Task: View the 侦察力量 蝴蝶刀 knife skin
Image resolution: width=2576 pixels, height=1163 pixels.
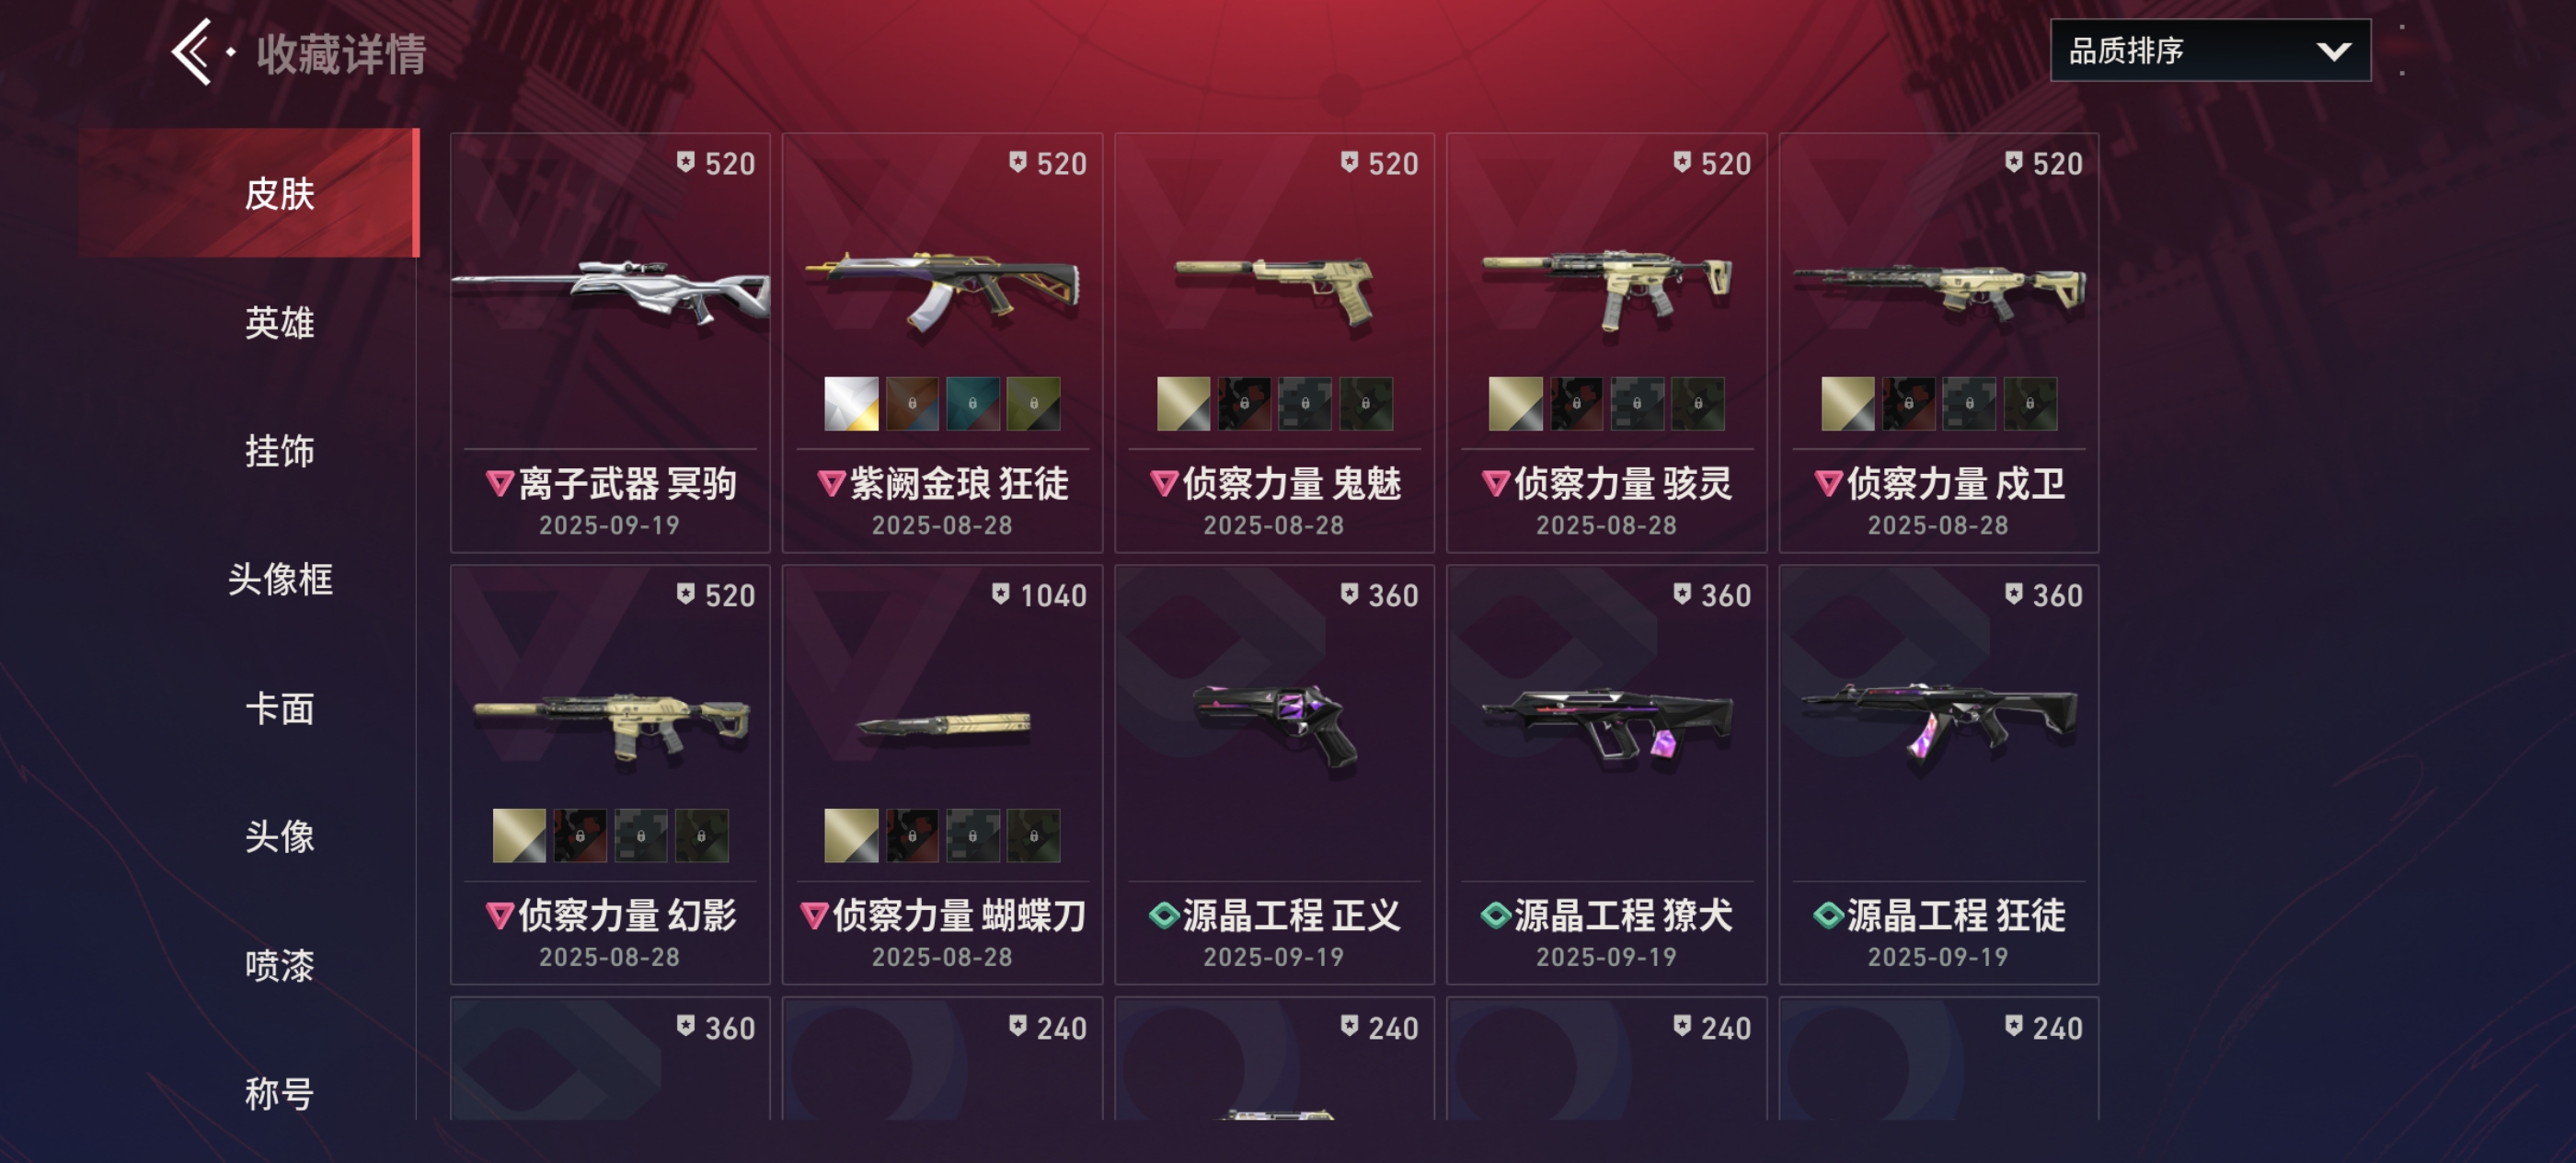Action: 942,774
